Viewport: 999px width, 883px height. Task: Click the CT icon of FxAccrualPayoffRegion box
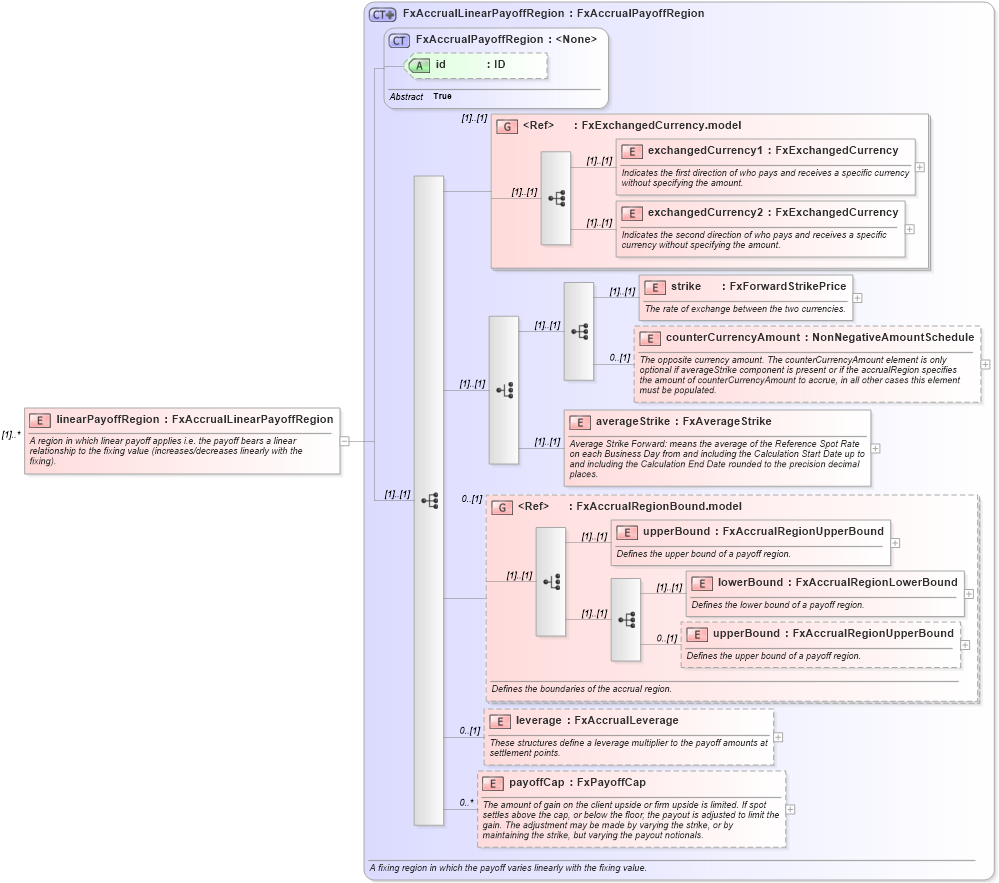398,39
